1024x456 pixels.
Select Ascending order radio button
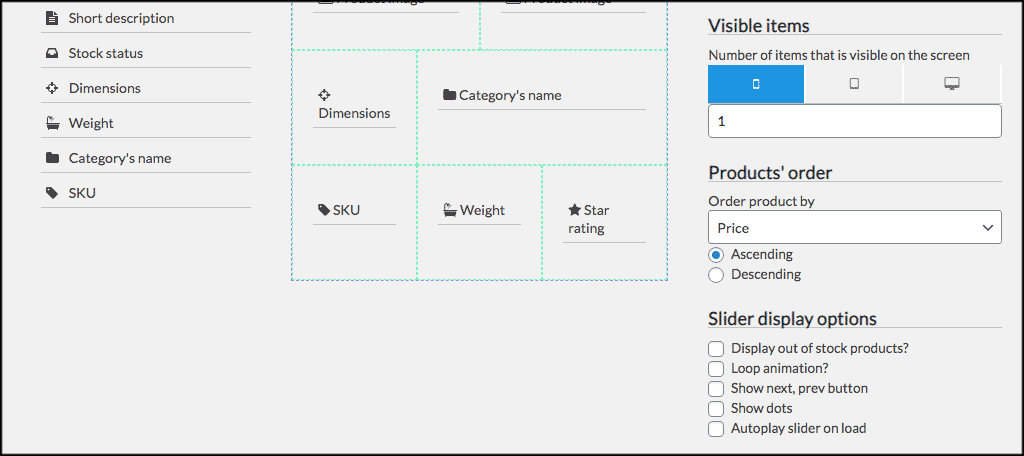716,255
